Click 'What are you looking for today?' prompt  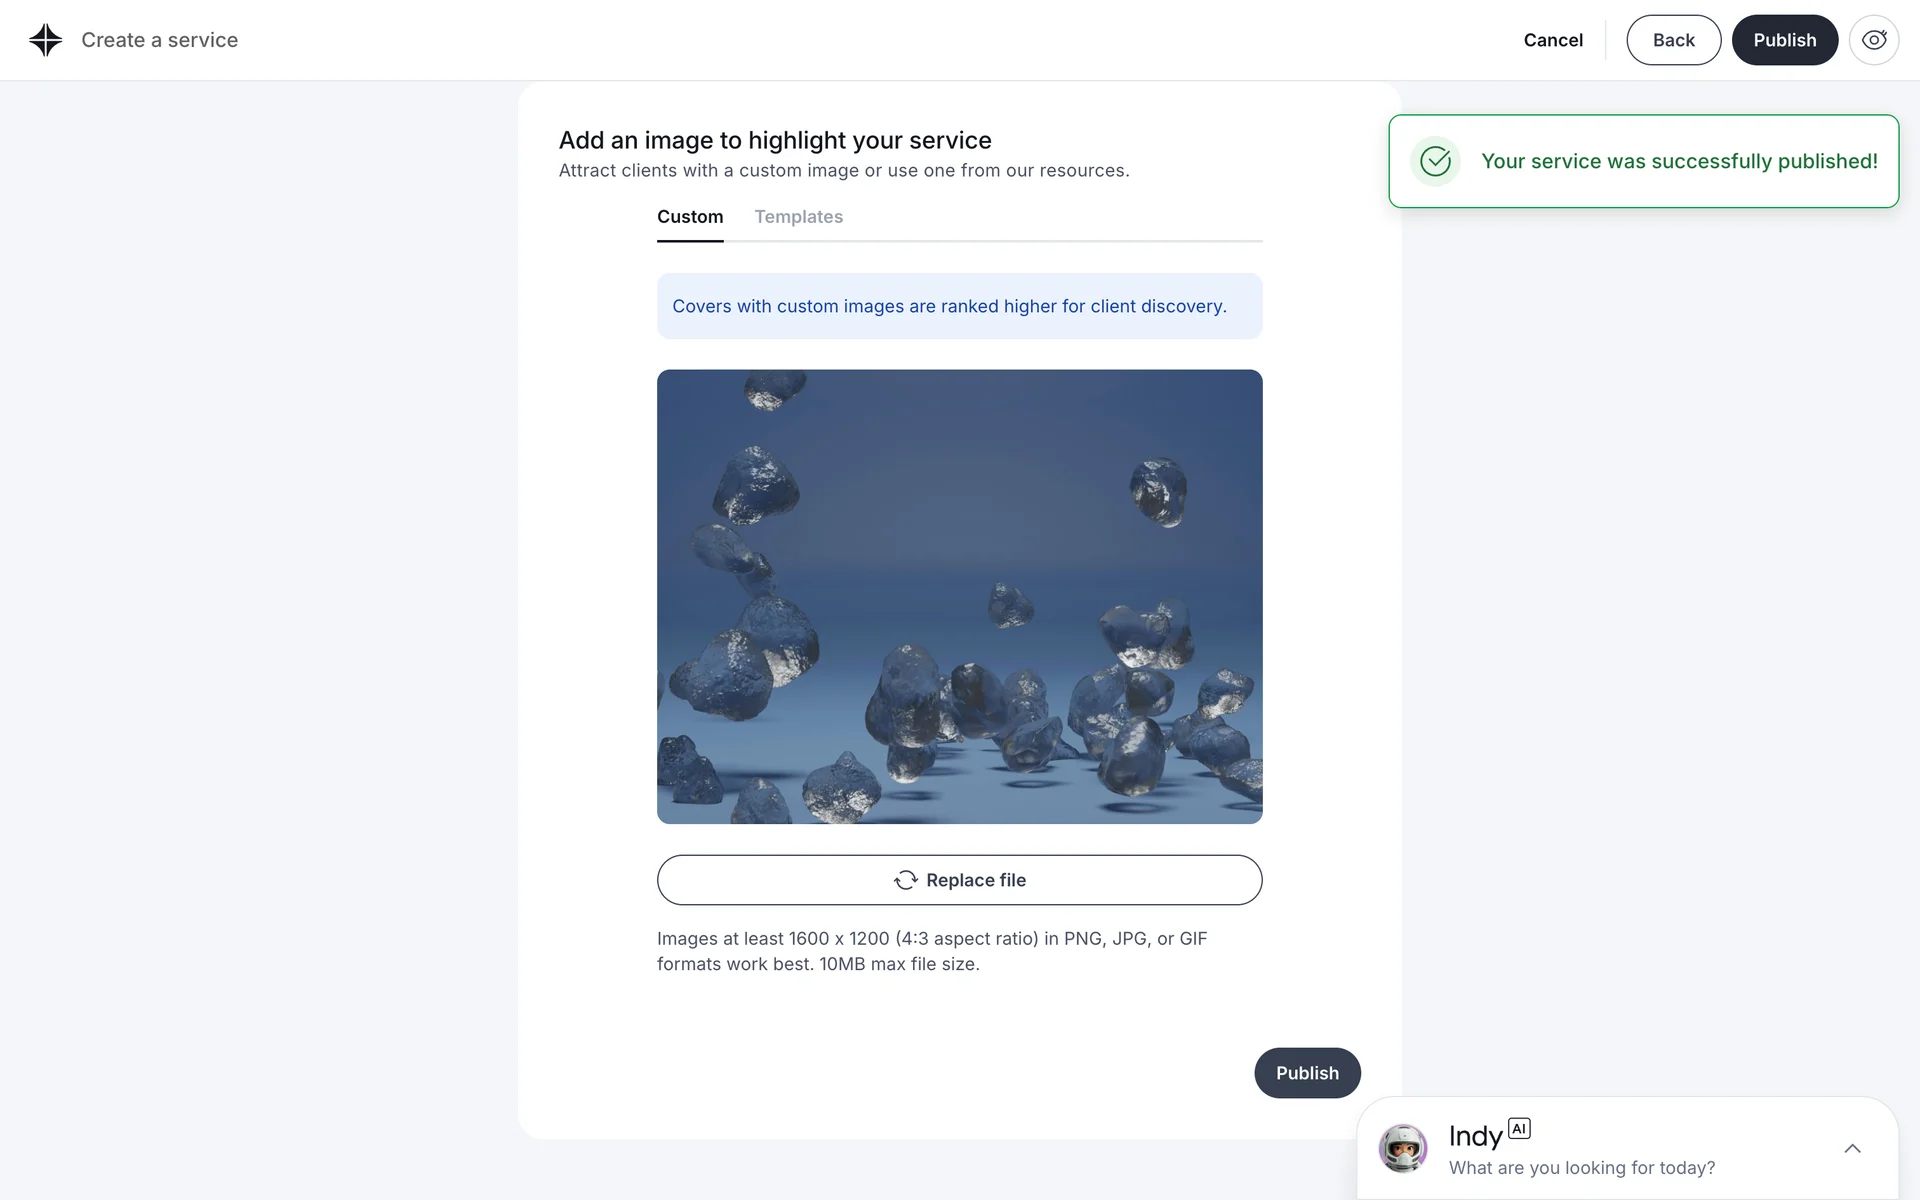[1581, 1168]
